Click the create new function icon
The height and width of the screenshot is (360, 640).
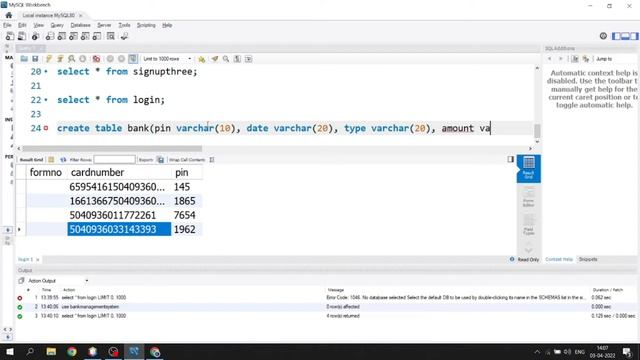pos(97,37)
